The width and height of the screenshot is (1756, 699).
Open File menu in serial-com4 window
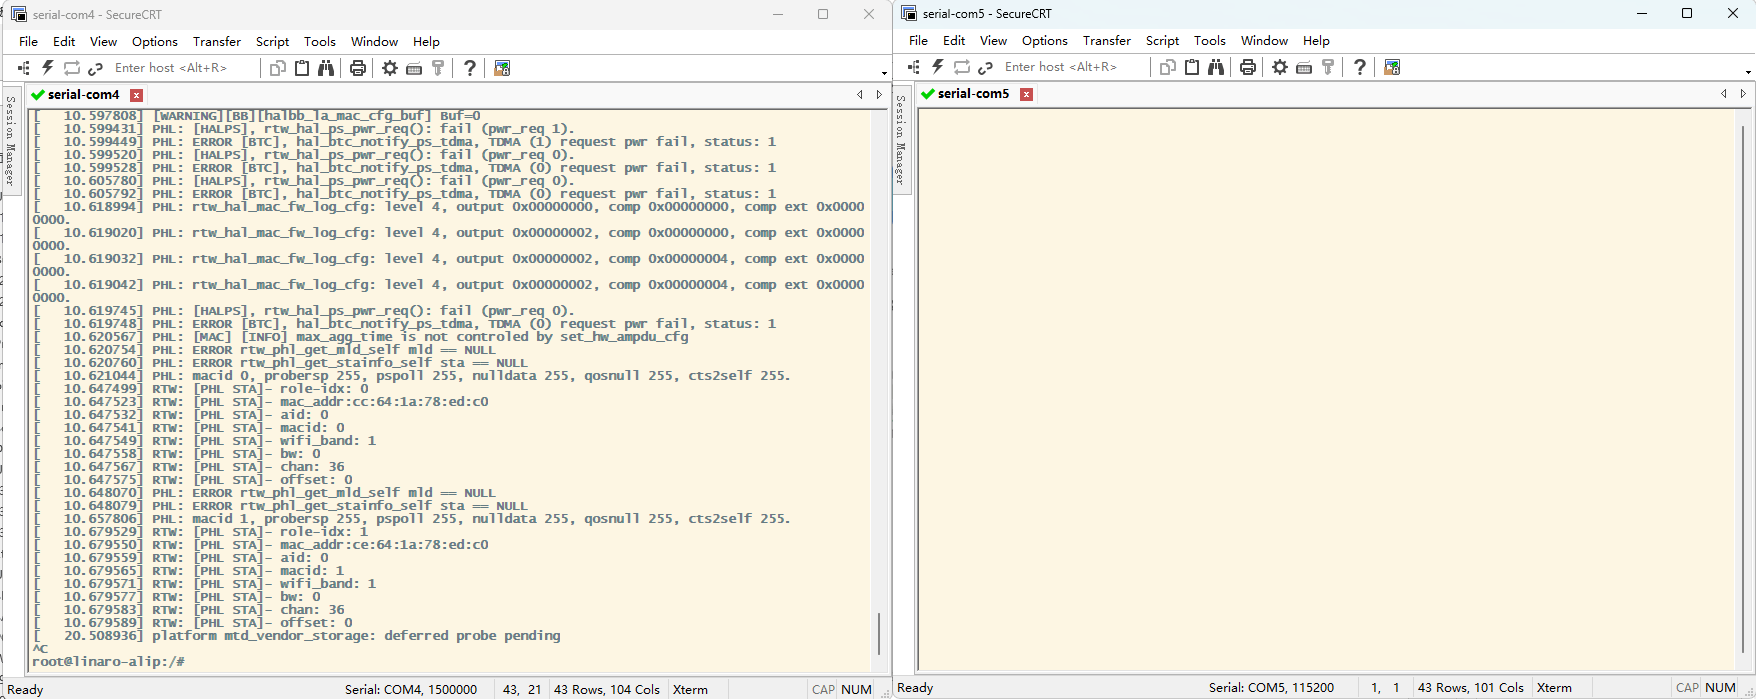point(28,41)
